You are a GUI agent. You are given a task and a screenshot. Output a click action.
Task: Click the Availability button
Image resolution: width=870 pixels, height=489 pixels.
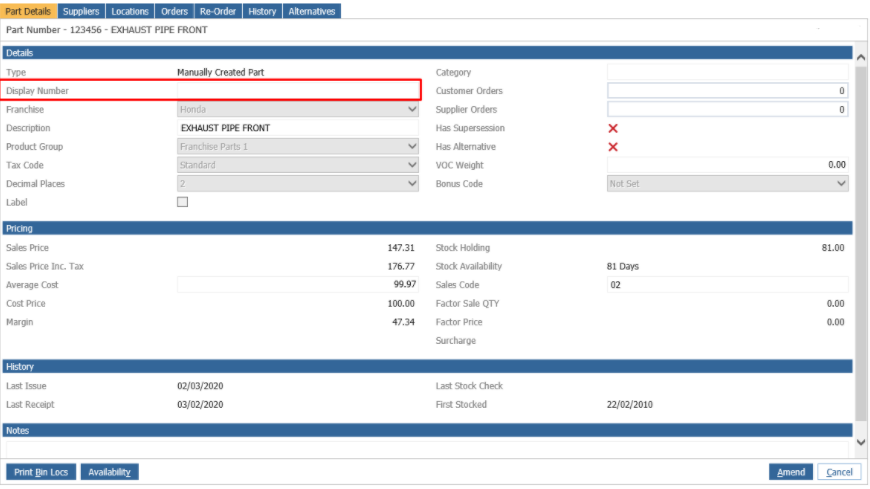pos(110,472)
